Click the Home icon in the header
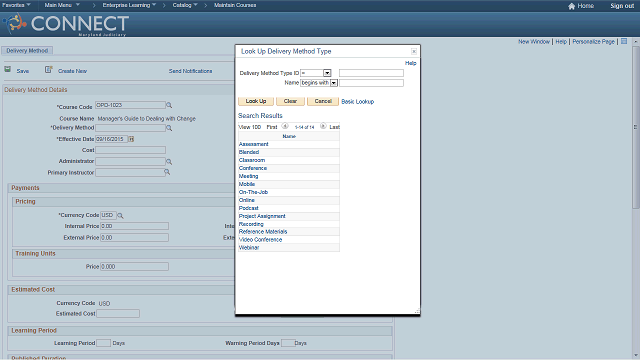 click(571, 6)
